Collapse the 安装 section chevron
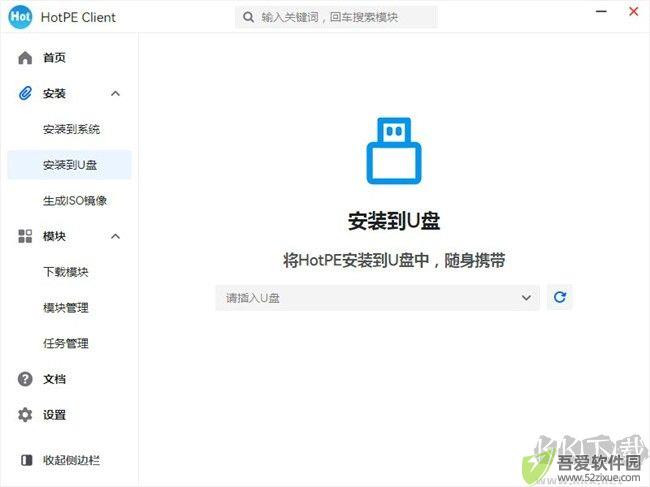 pos(115,94)
